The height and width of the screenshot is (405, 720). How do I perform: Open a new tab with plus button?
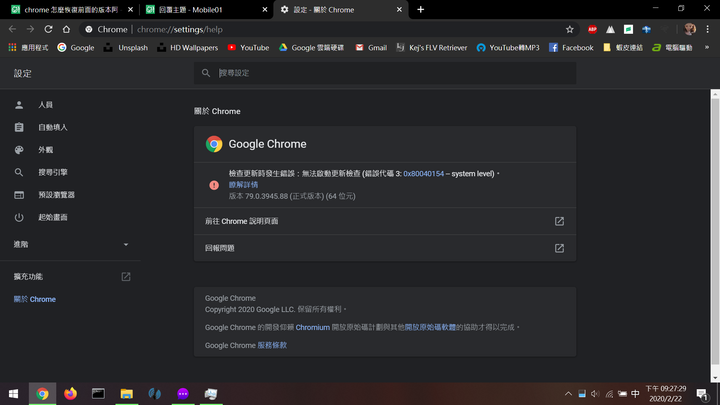point(421,10)
